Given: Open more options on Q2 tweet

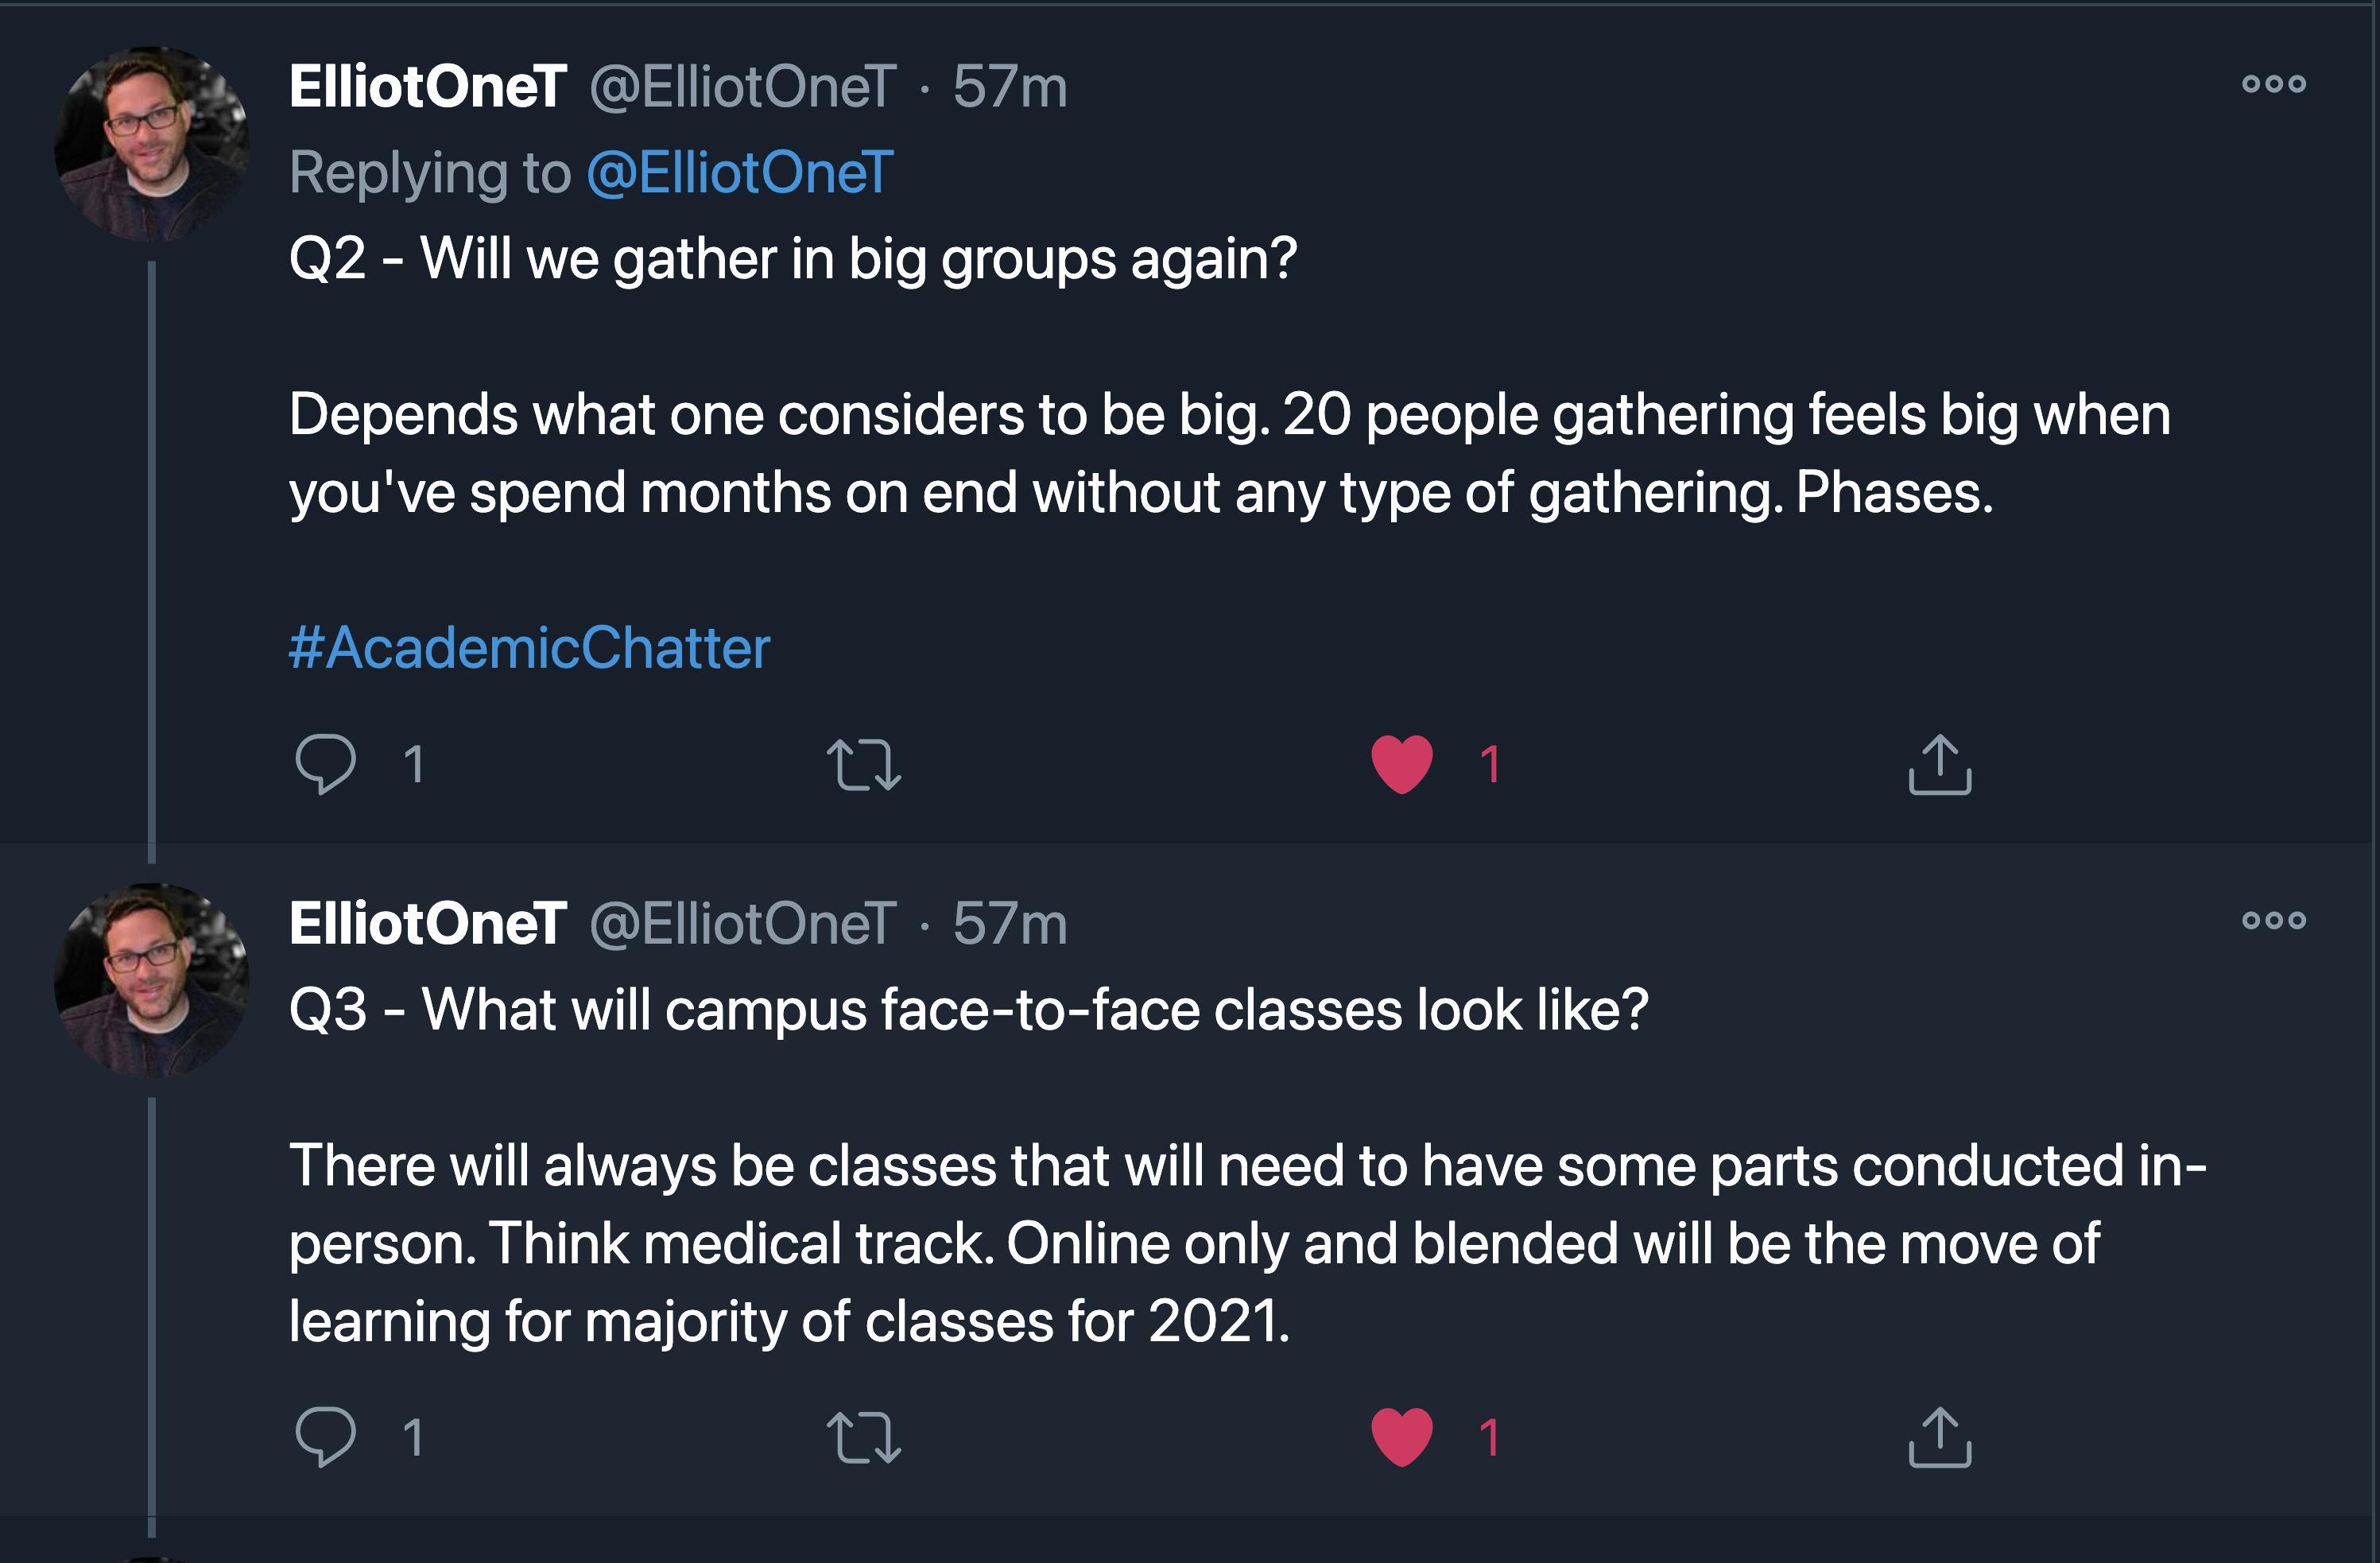Looking at the screenshot, I should (2273, 84).
